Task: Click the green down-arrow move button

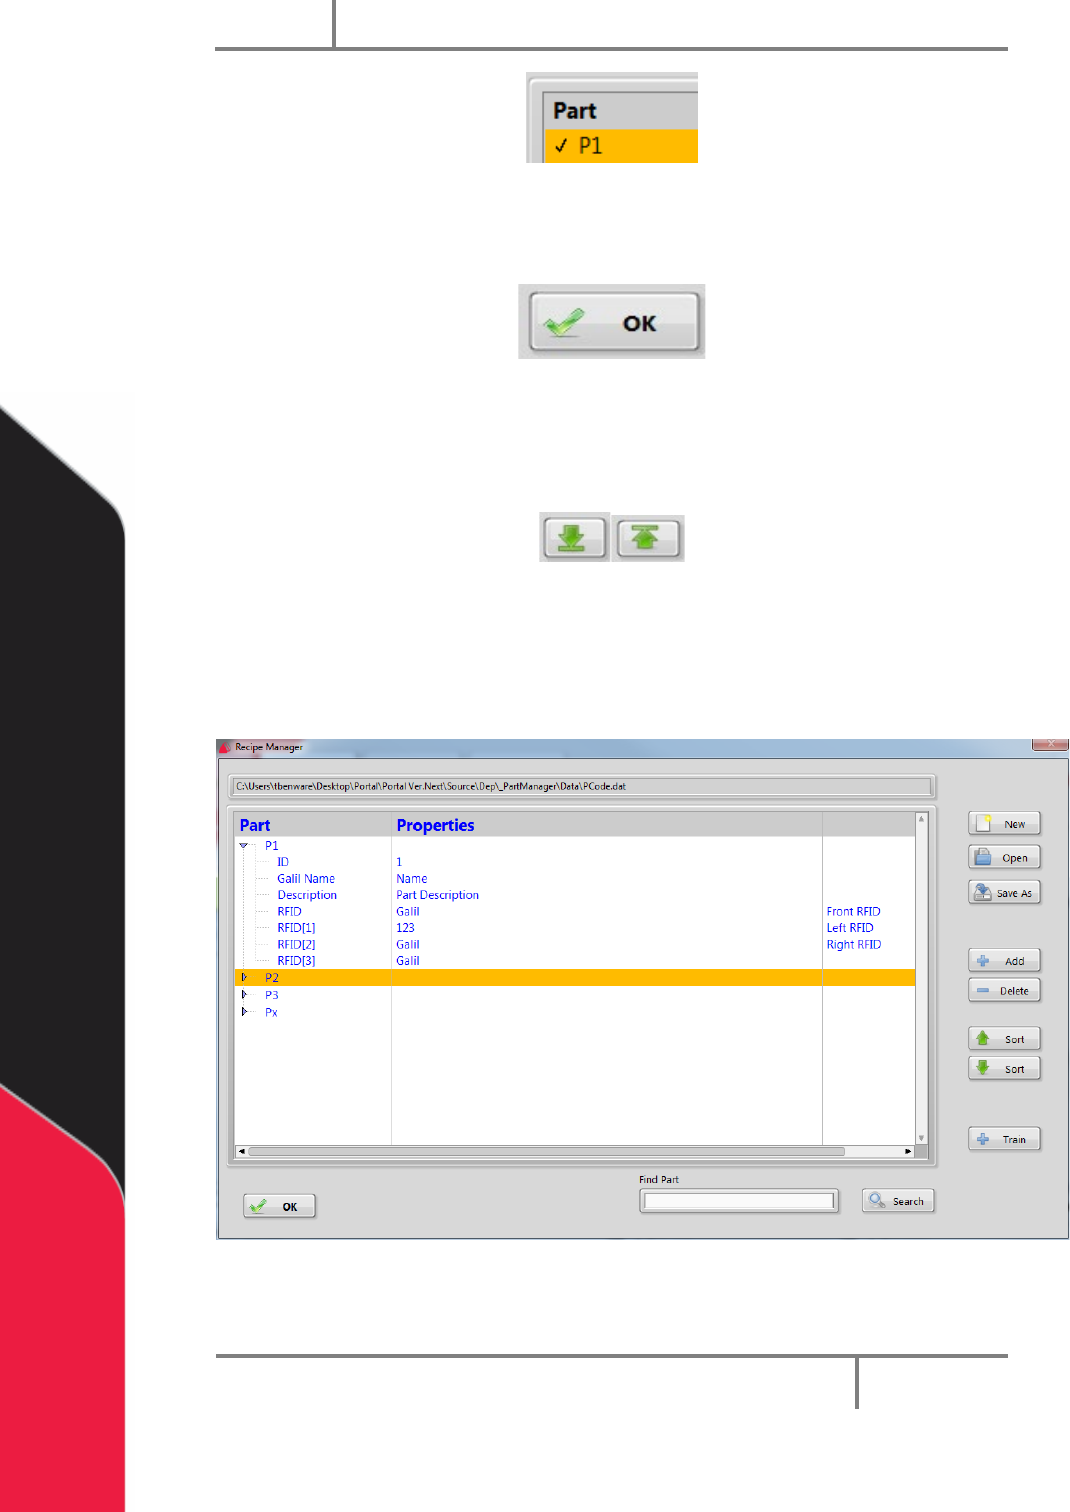Action: tap(574, 538)
